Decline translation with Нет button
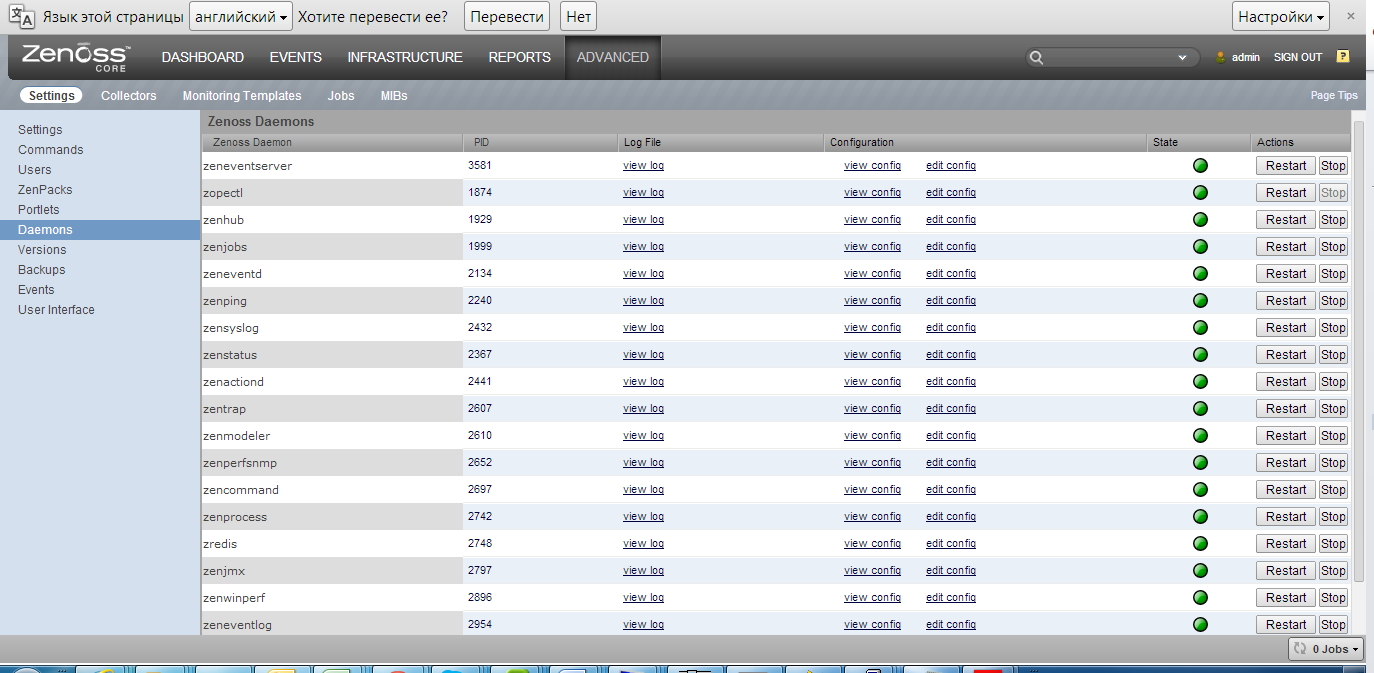 [x=579, y=17]
